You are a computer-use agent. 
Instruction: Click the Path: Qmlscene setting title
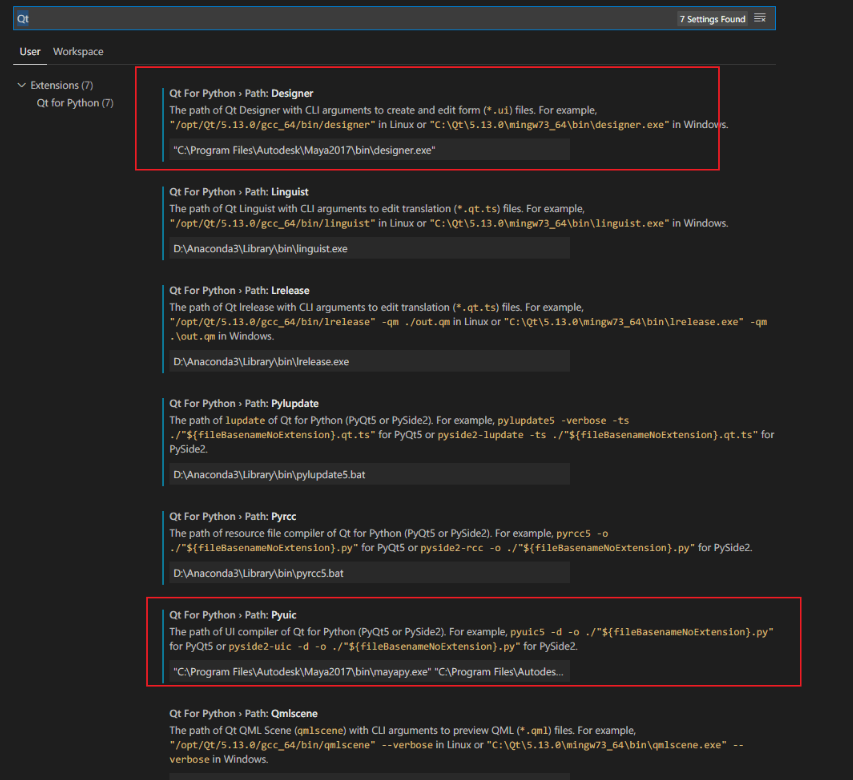tap(243, 714)
